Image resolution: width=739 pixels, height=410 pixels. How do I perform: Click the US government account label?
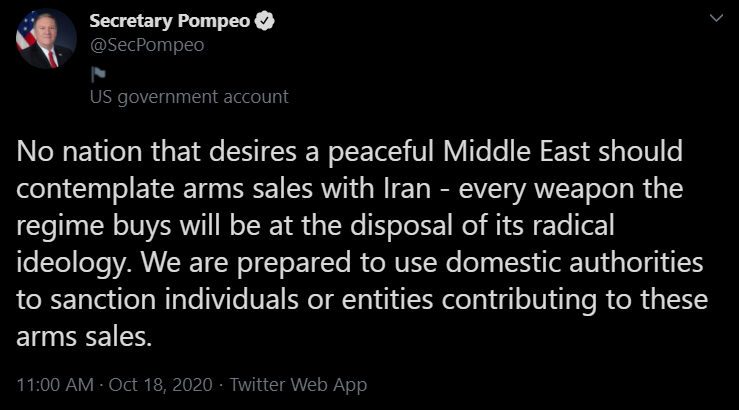tap(189, 97)
